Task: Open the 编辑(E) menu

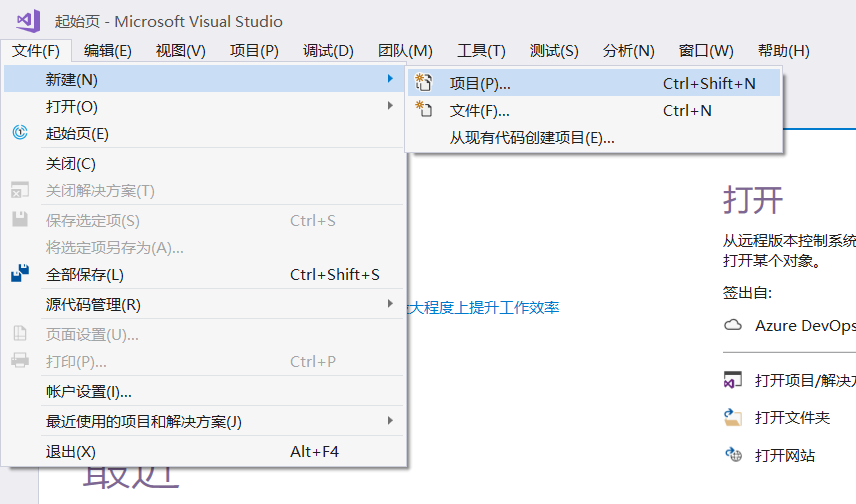Action: pyautogui.click(x=108, y=50)
